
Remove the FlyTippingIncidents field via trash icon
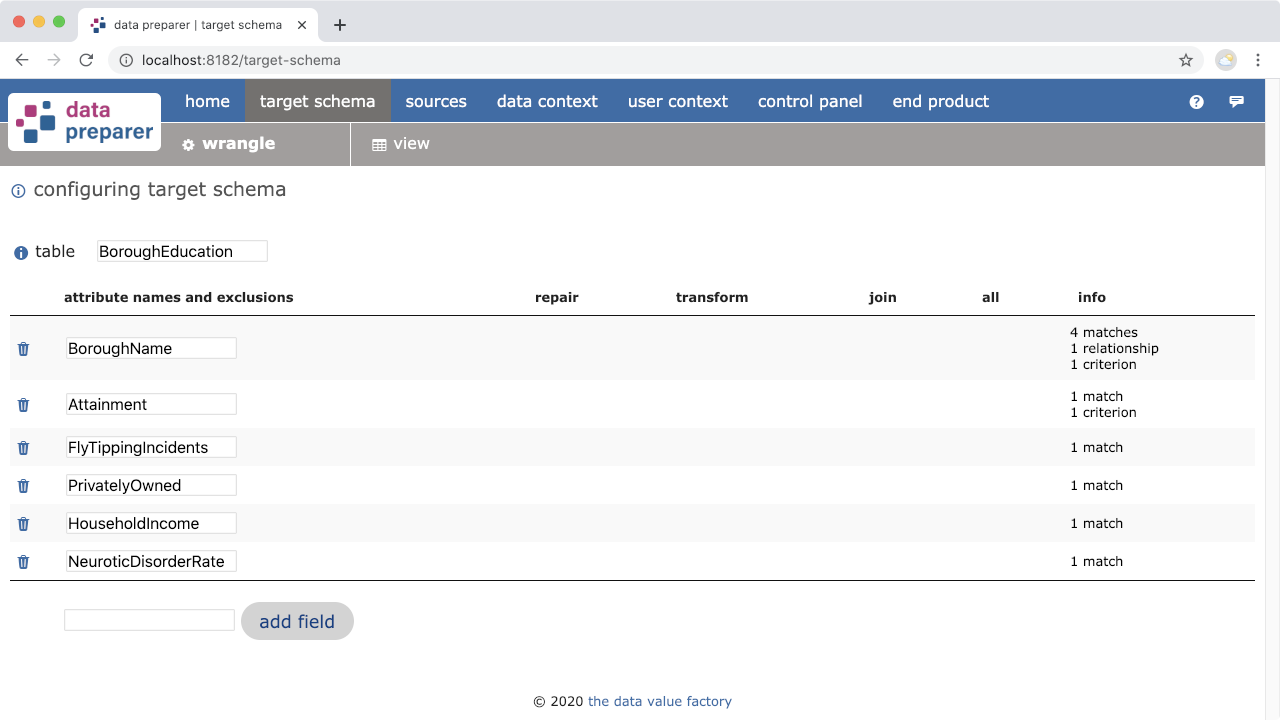click(x=23, y=448)
